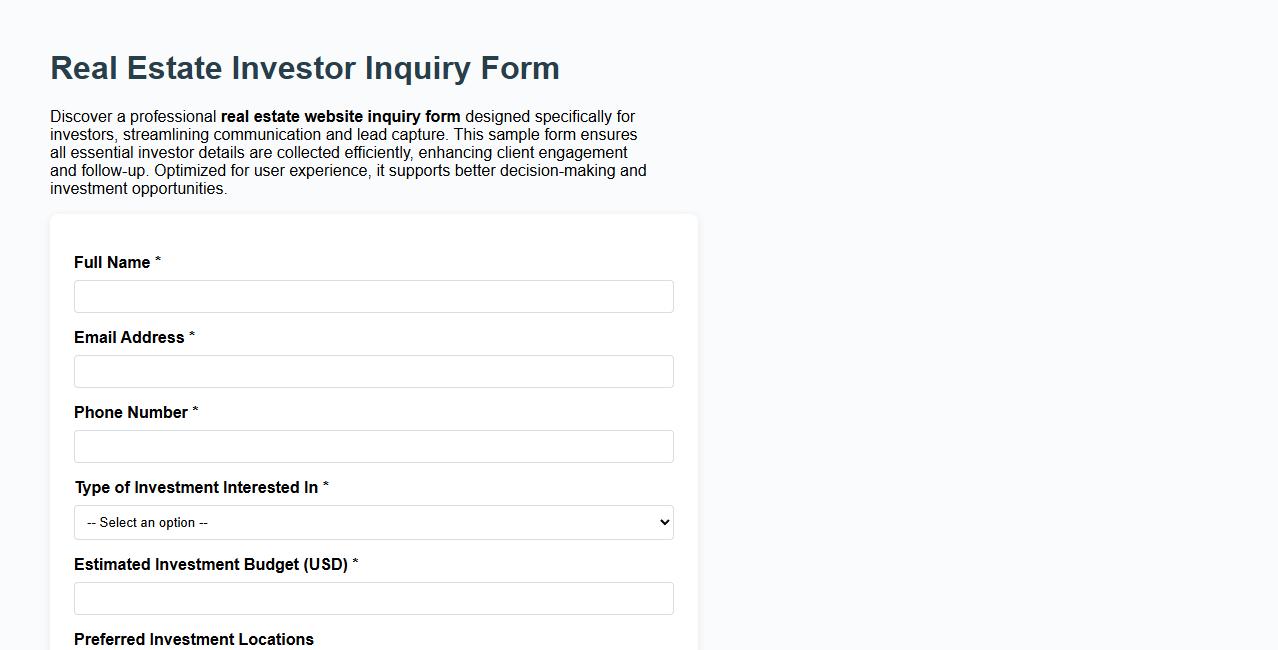Image resolution: width=1278 pixels, height=650 pixels.
Task: Click the Phone Number input field
Action: tap(373, 446)
